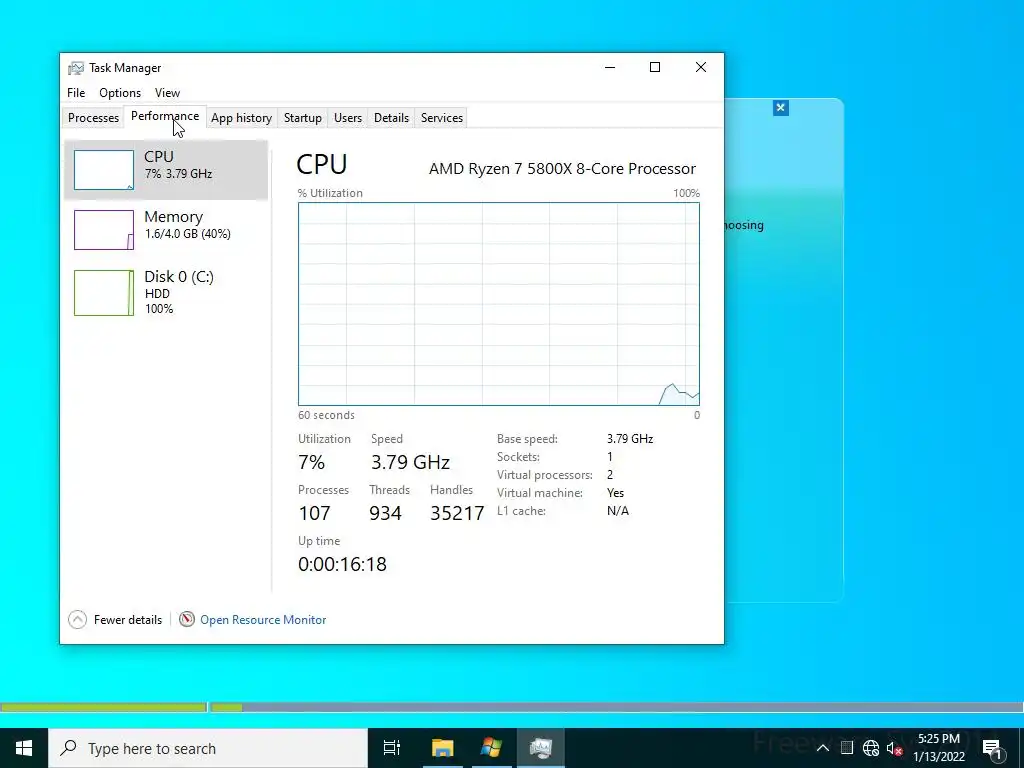Click the Handles count 35217
This screenshot has width=1024, height=768.
[x=457, y=513]
